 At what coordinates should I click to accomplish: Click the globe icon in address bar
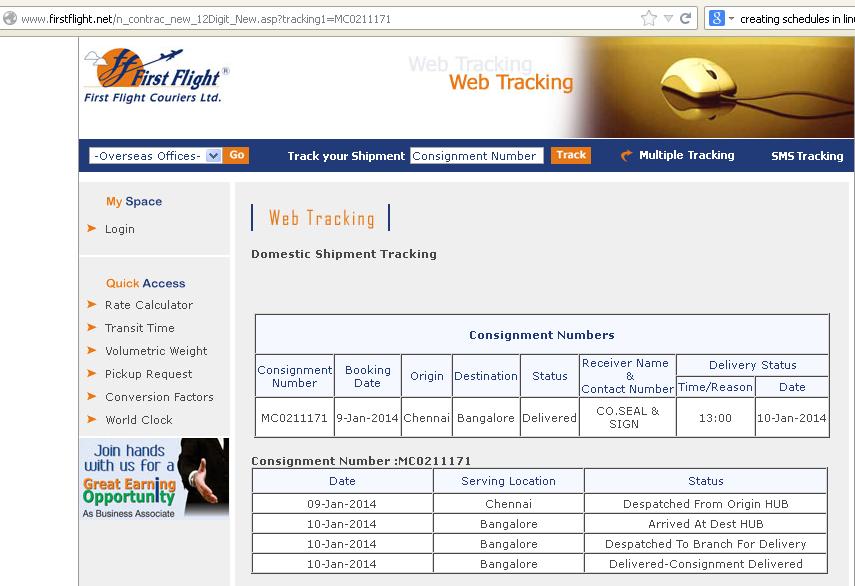9,18
